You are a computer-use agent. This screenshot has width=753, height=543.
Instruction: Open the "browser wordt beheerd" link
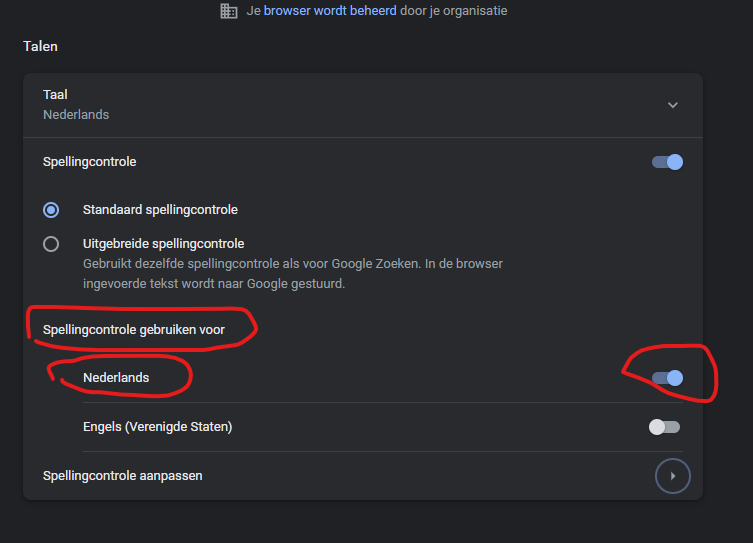pos(327,11)
